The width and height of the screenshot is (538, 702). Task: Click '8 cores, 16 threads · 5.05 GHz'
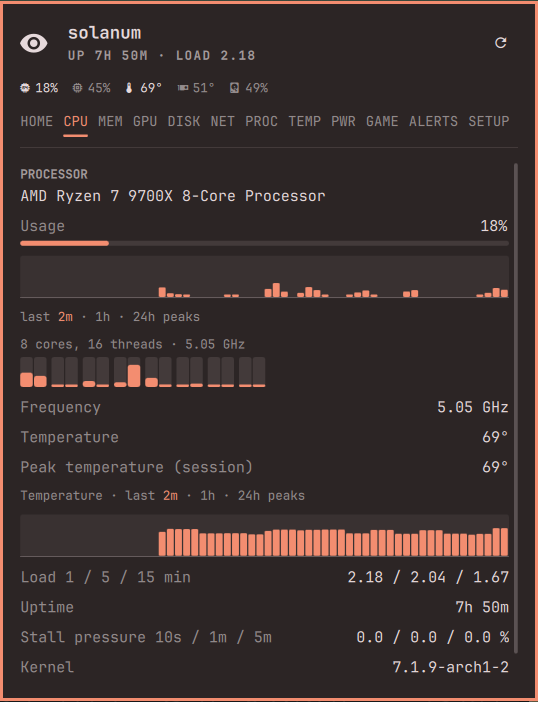tap(132, 344)
